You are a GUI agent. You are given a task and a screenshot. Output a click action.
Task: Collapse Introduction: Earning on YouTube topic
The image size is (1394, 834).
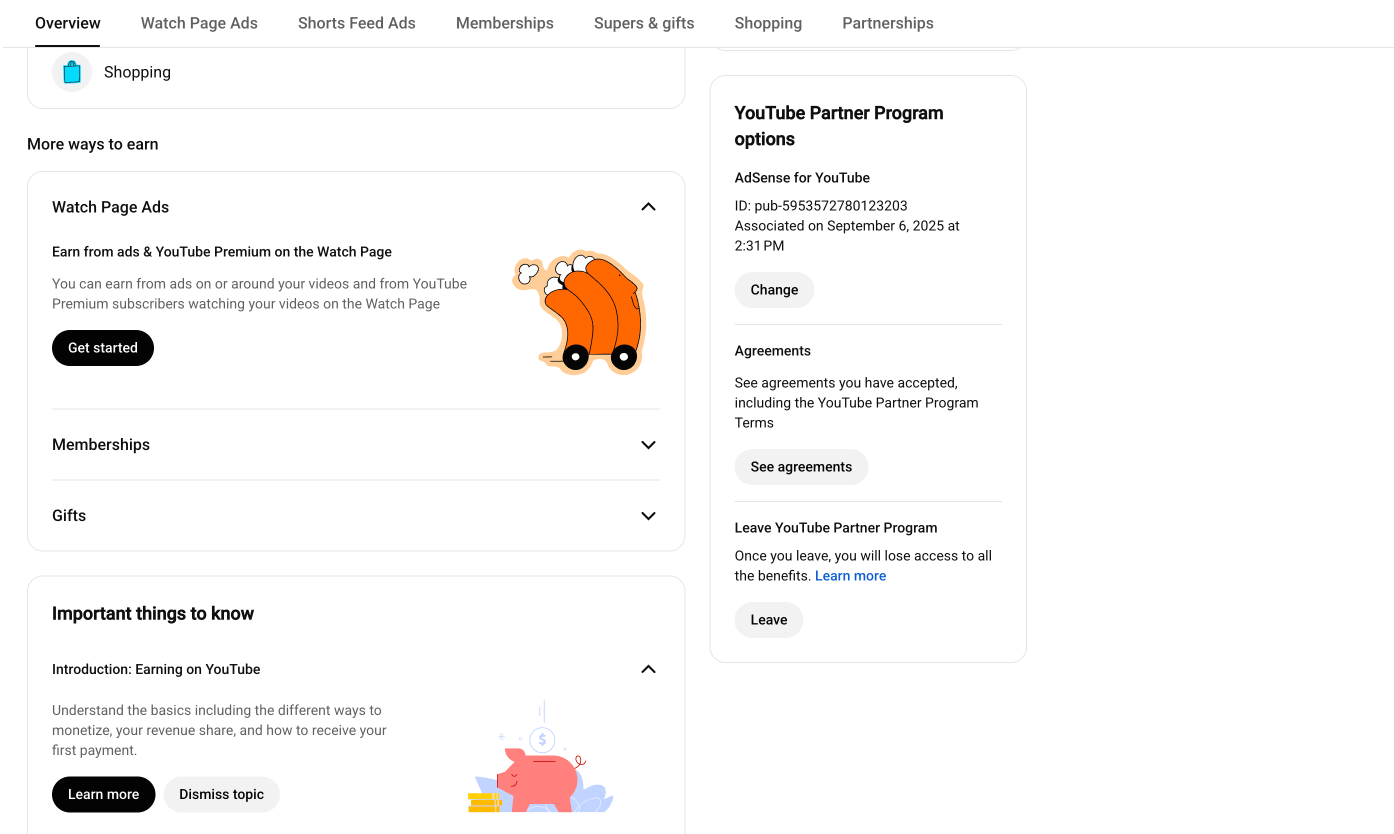tap(648, 669)
